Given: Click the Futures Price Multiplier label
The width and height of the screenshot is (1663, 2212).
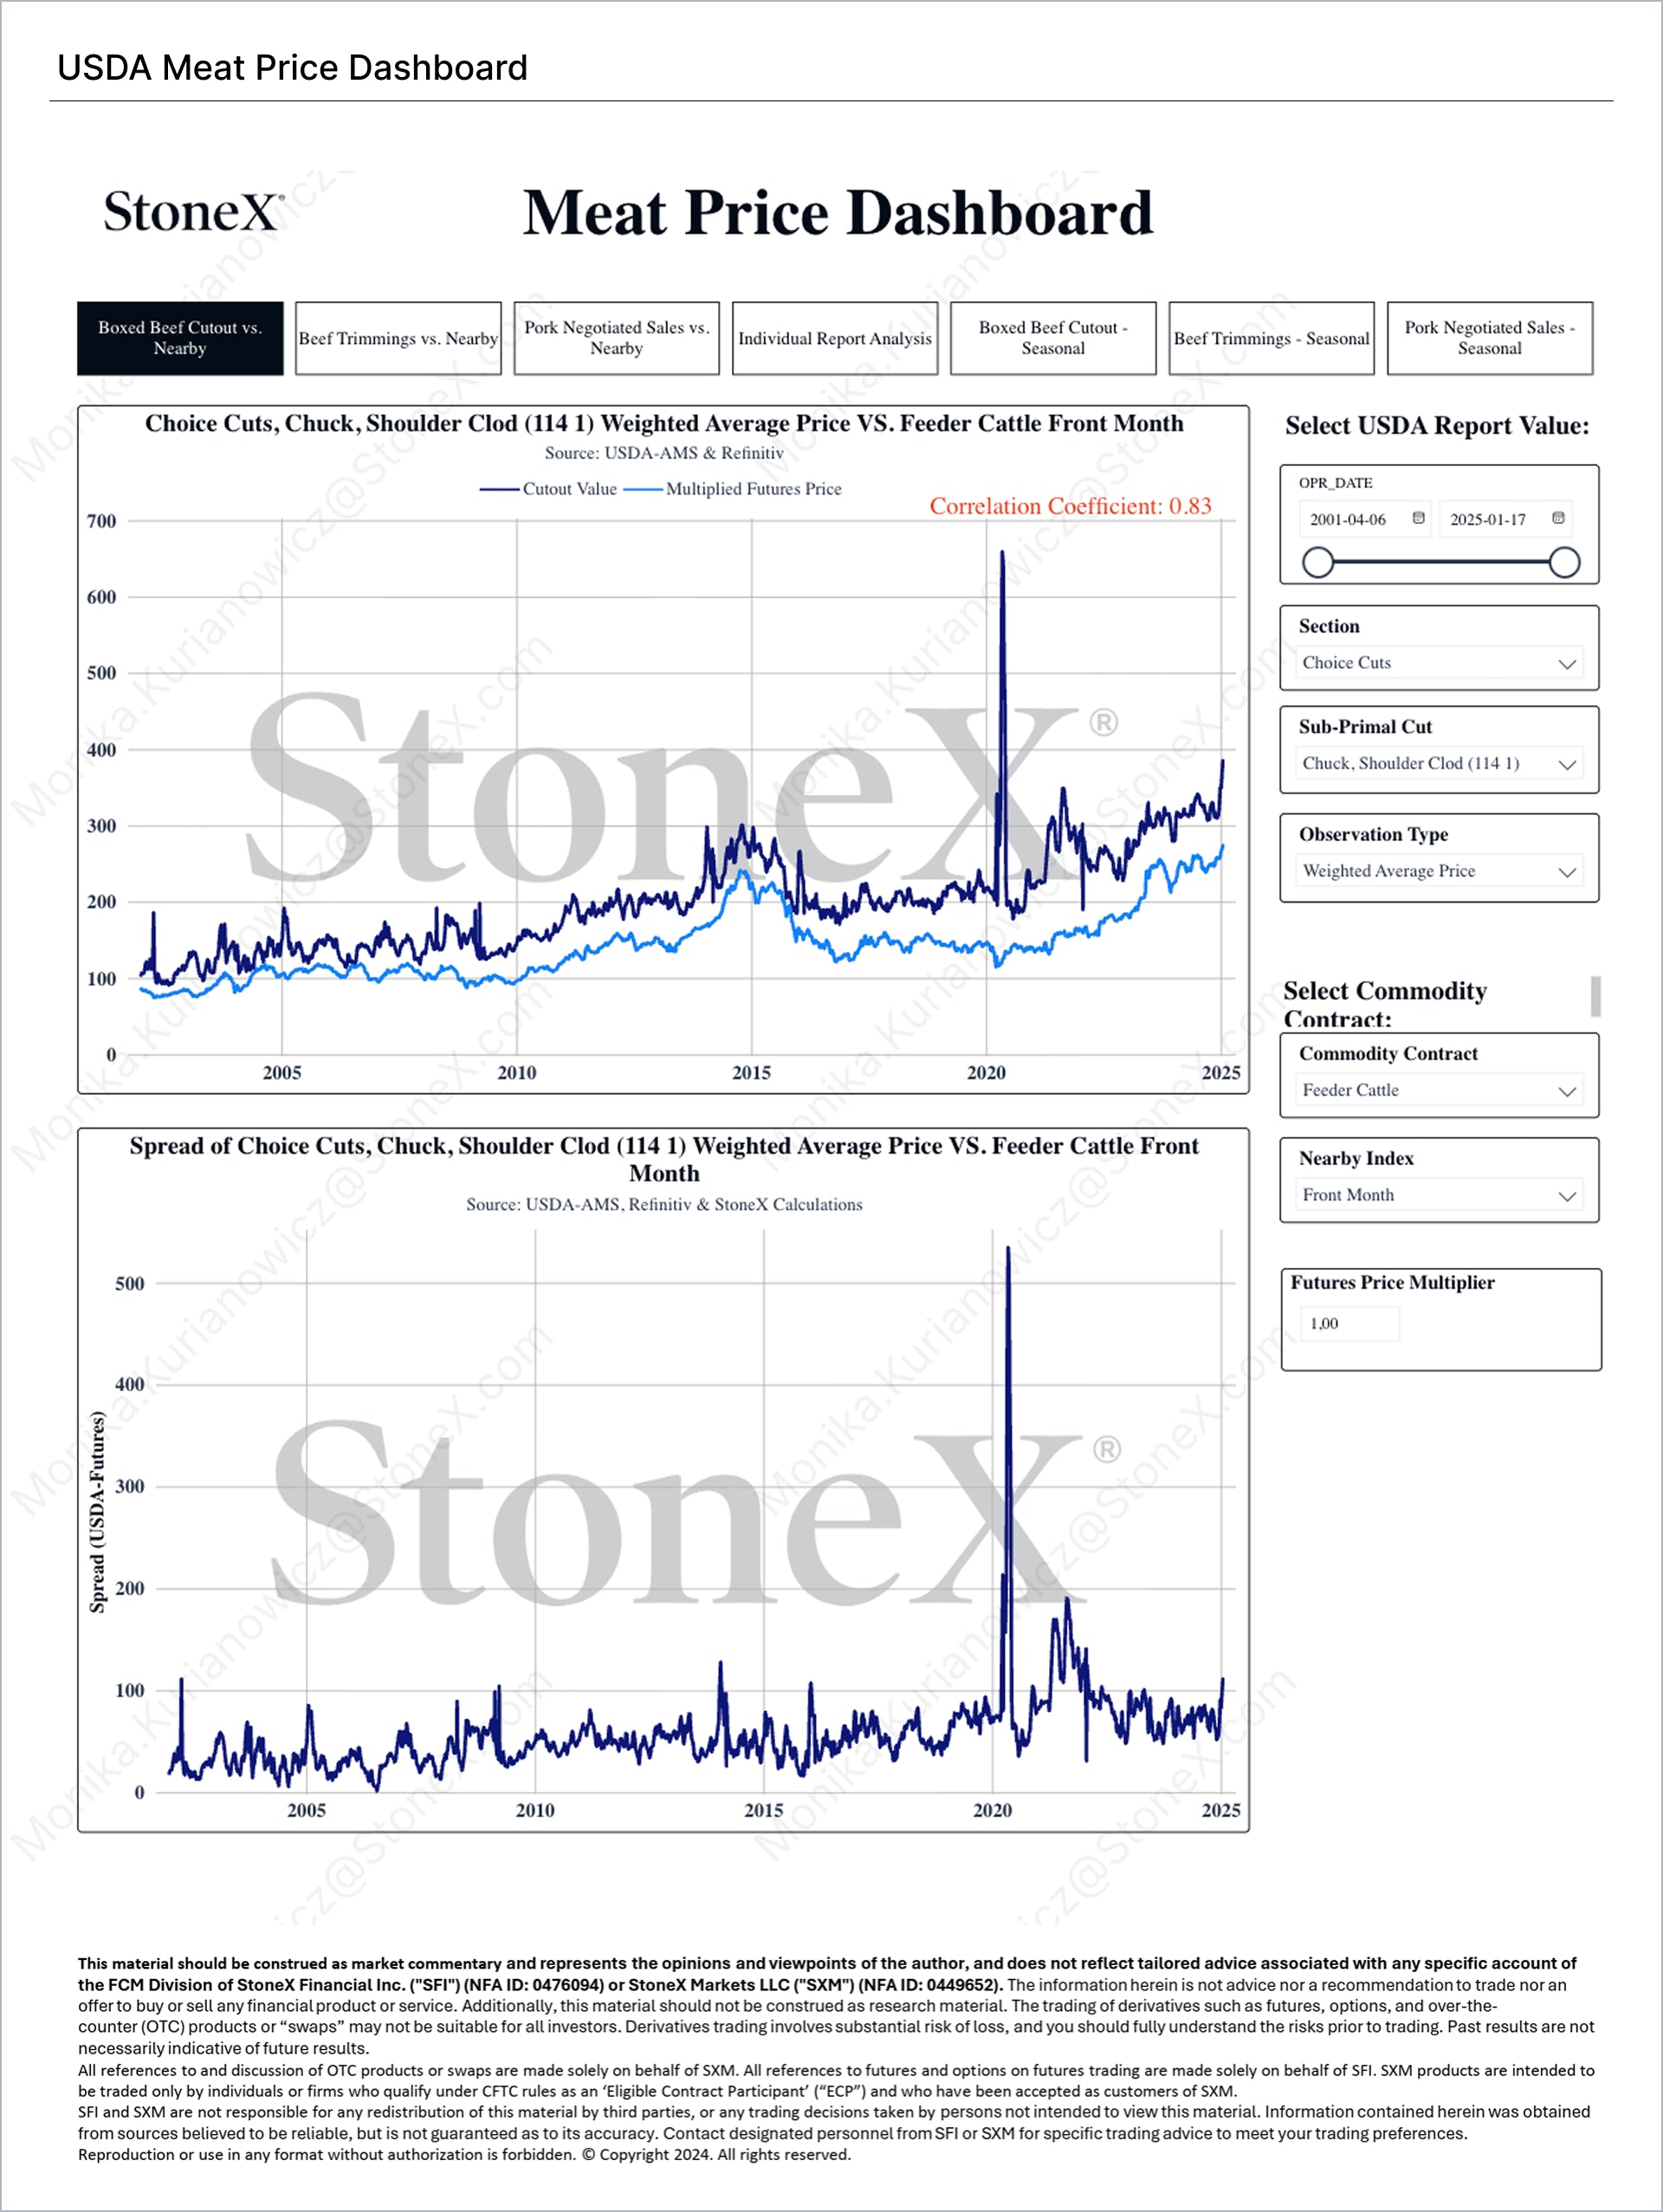Looking at the screenshot, I should (x=1392, y=1283).
